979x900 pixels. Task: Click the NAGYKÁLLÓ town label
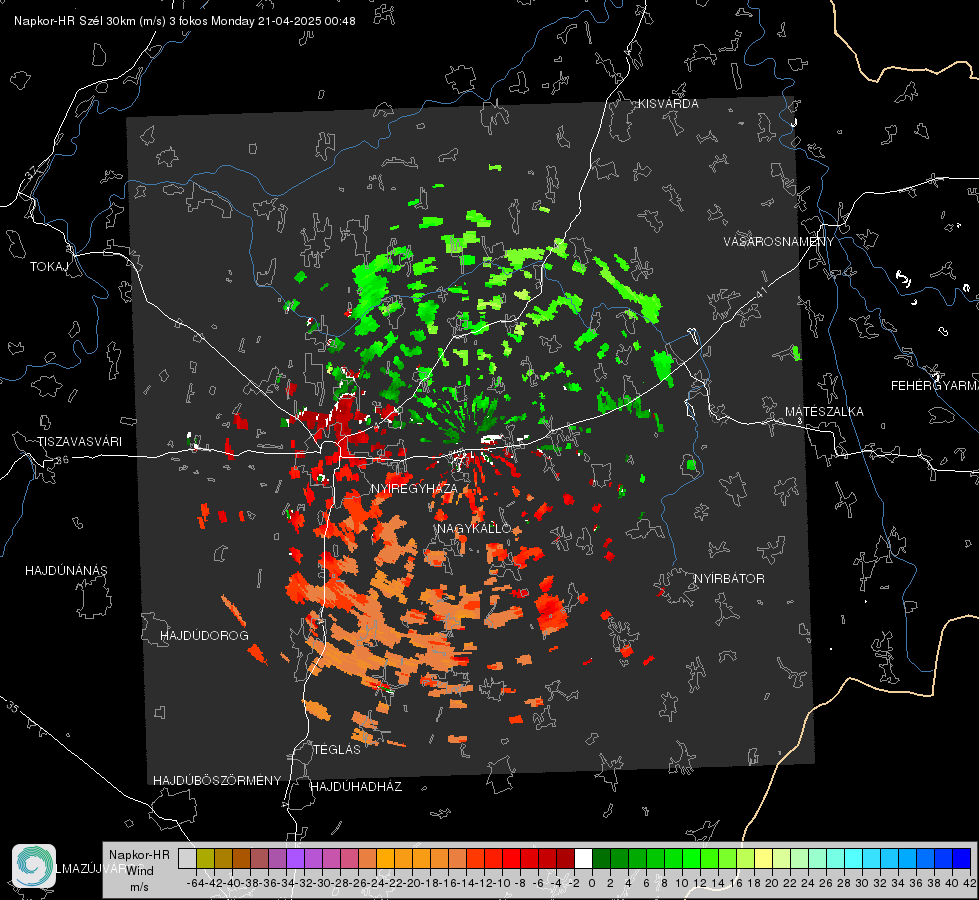coord(474,528)
